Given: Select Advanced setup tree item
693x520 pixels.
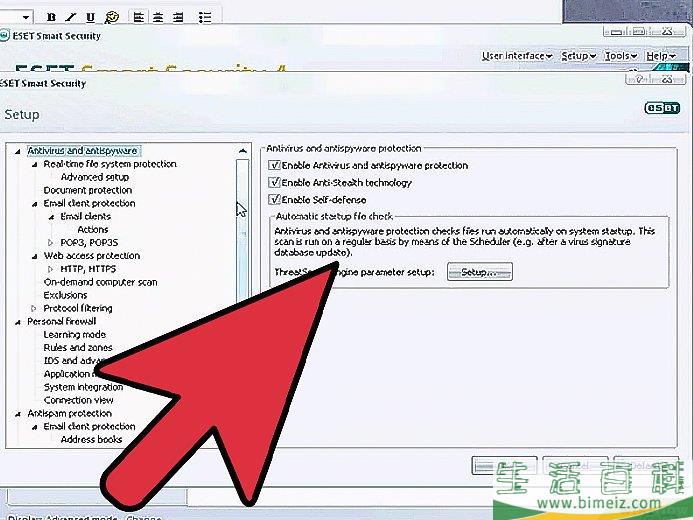Looking at the screenshot, I should [x=95, y=177].
